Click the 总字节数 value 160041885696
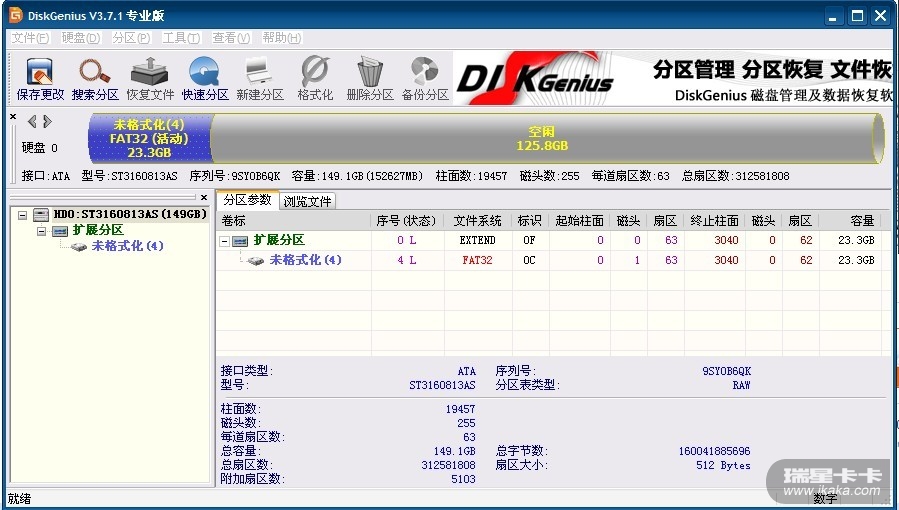 (x=714, y=451)
